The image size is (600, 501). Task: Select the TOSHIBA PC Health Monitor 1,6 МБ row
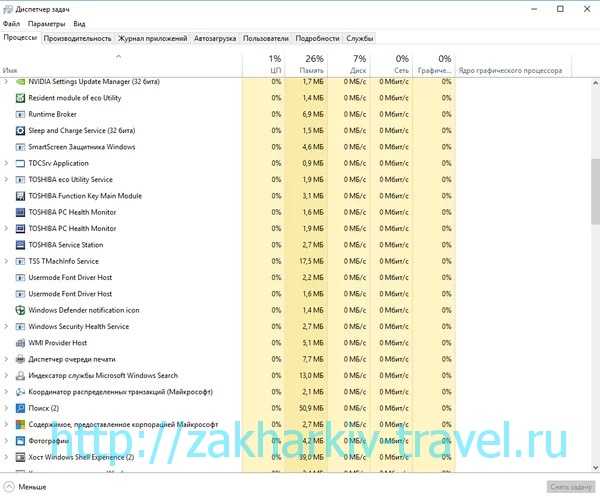point(228,212)
